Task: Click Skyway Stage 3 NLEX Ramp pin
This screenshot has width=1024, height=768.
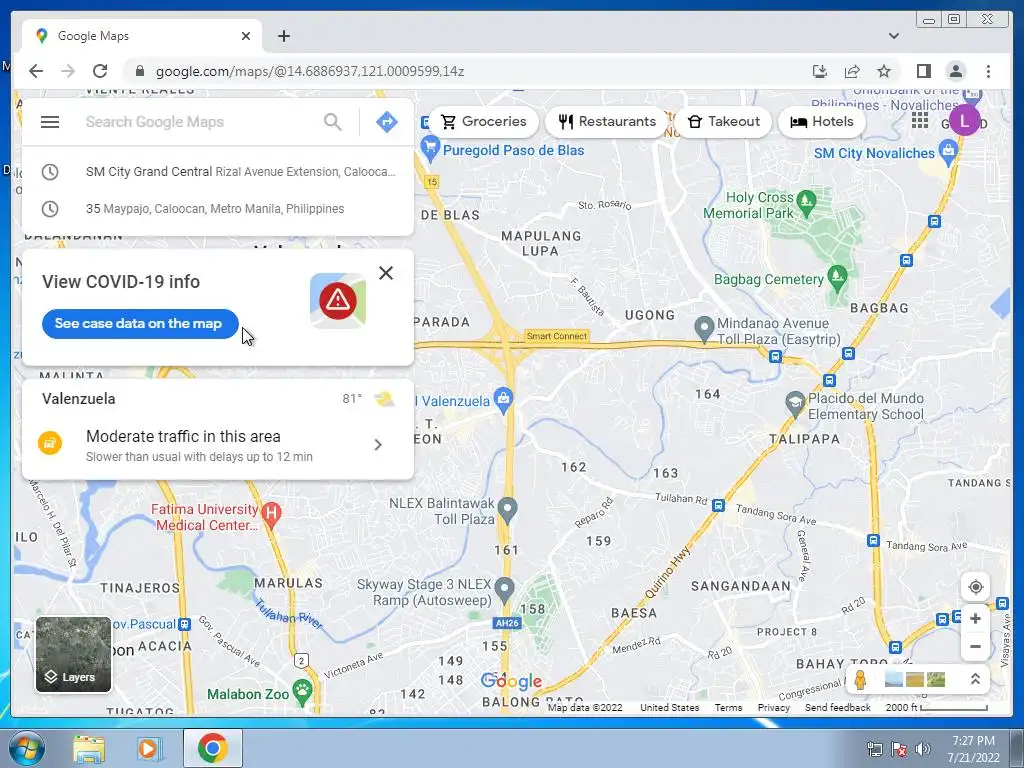Action: [504, 590]
